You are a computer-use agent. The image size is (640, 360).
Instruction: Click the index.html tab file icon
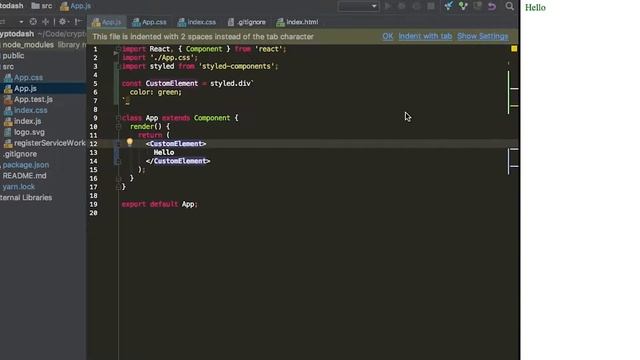280,22
